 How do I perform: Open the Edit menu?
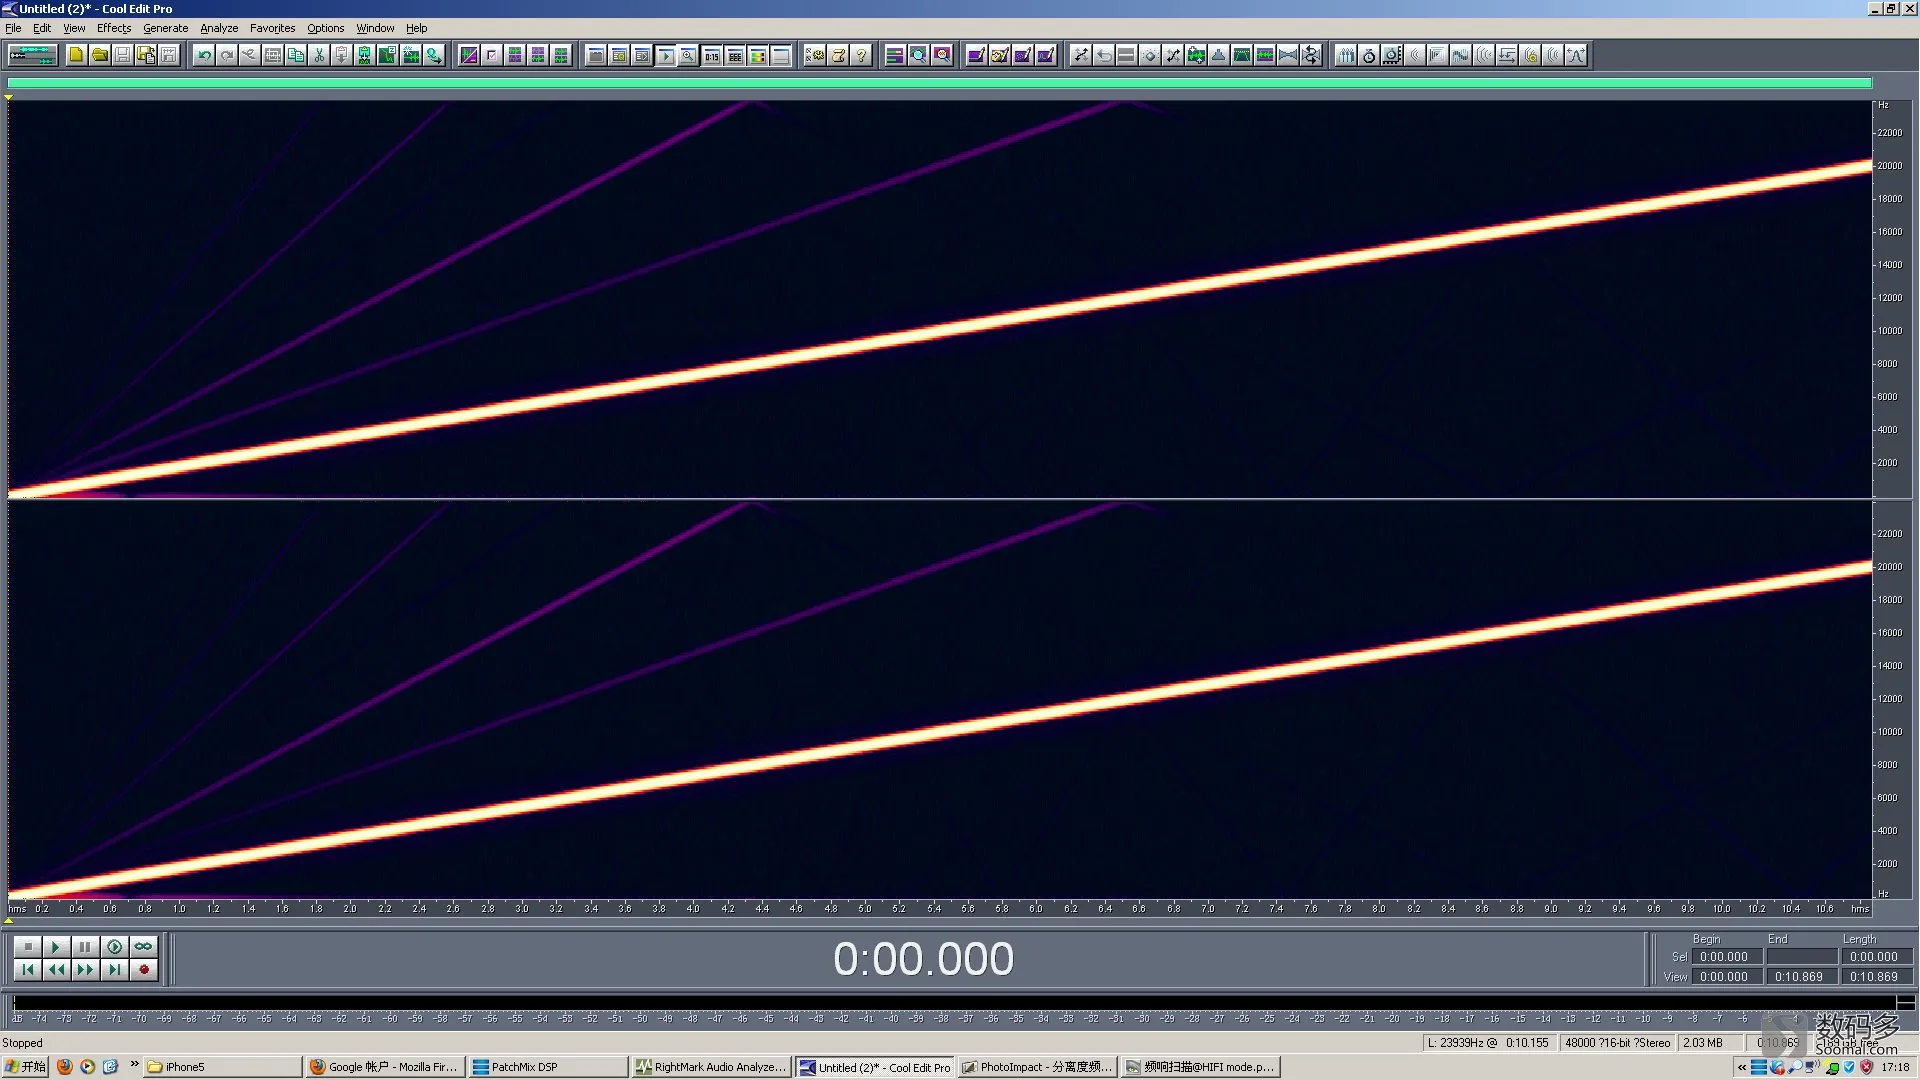42,28
